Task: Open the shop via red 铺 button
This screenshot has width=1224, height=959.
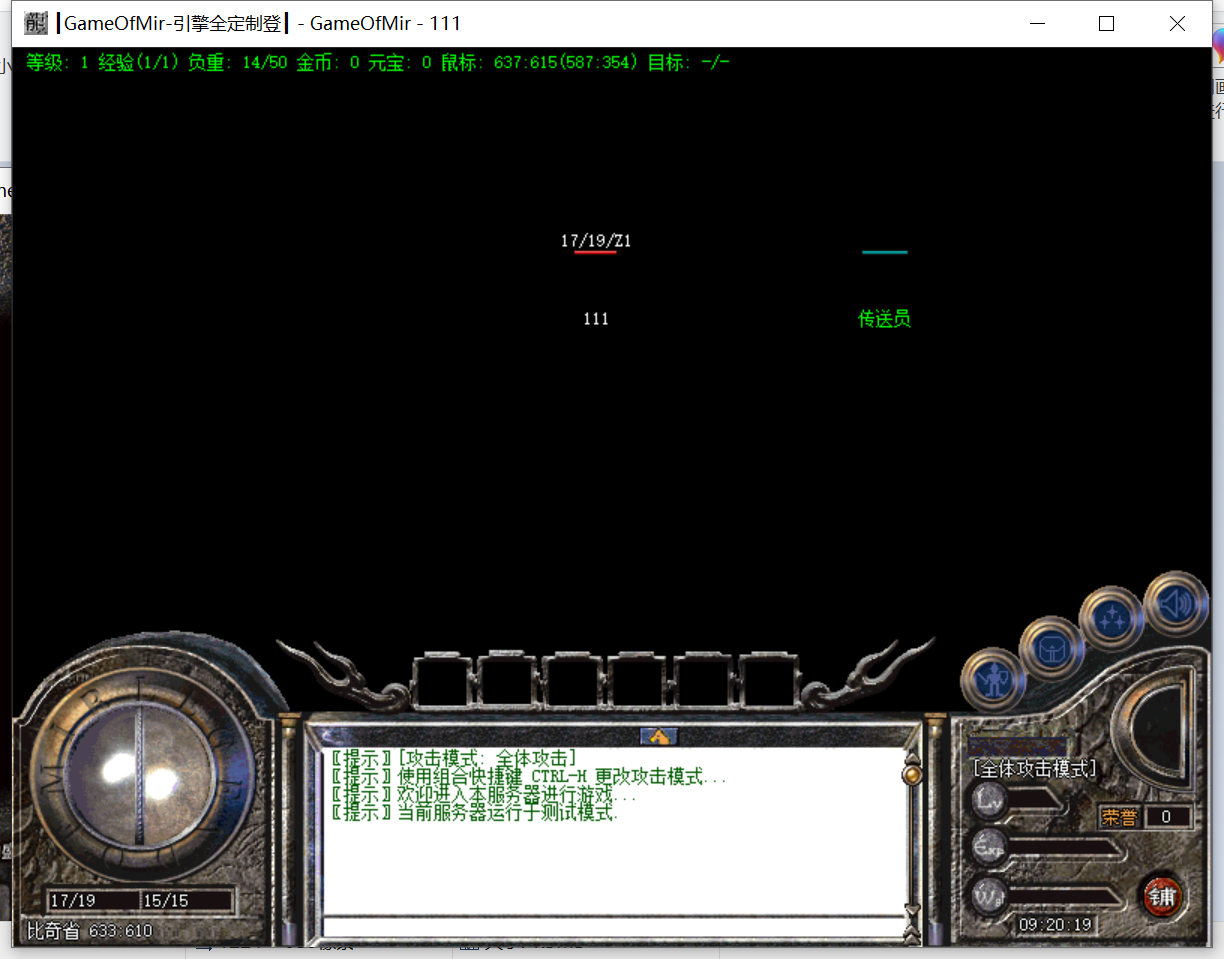Action: 1161,895
